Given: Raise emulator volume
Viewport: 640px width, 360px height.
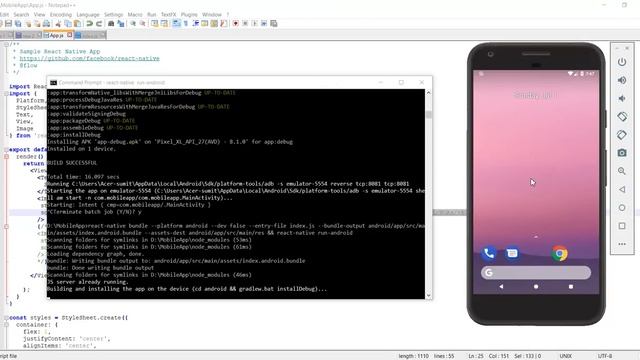Looking at the screenshot, I should tap(622, 80).
